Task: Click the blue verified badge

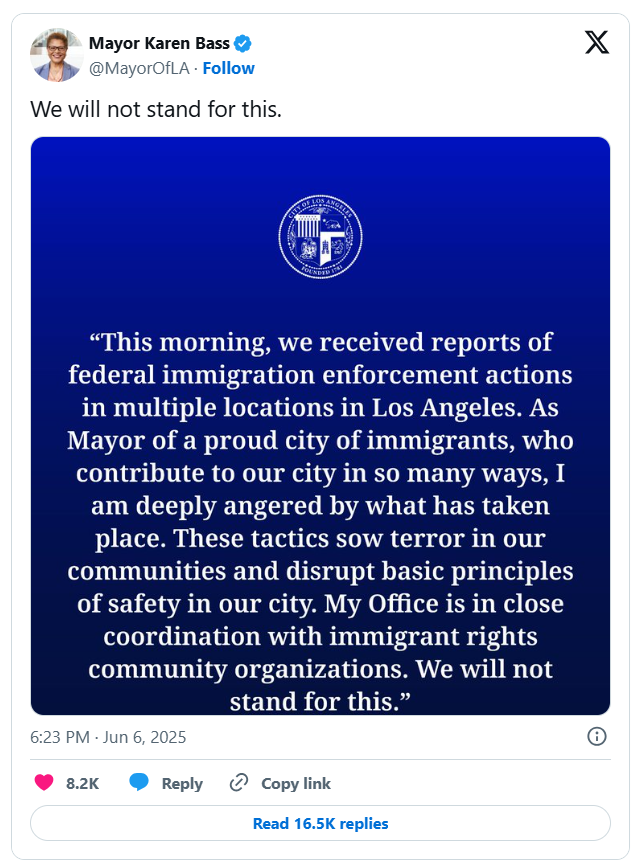Action: click(243, 43)
